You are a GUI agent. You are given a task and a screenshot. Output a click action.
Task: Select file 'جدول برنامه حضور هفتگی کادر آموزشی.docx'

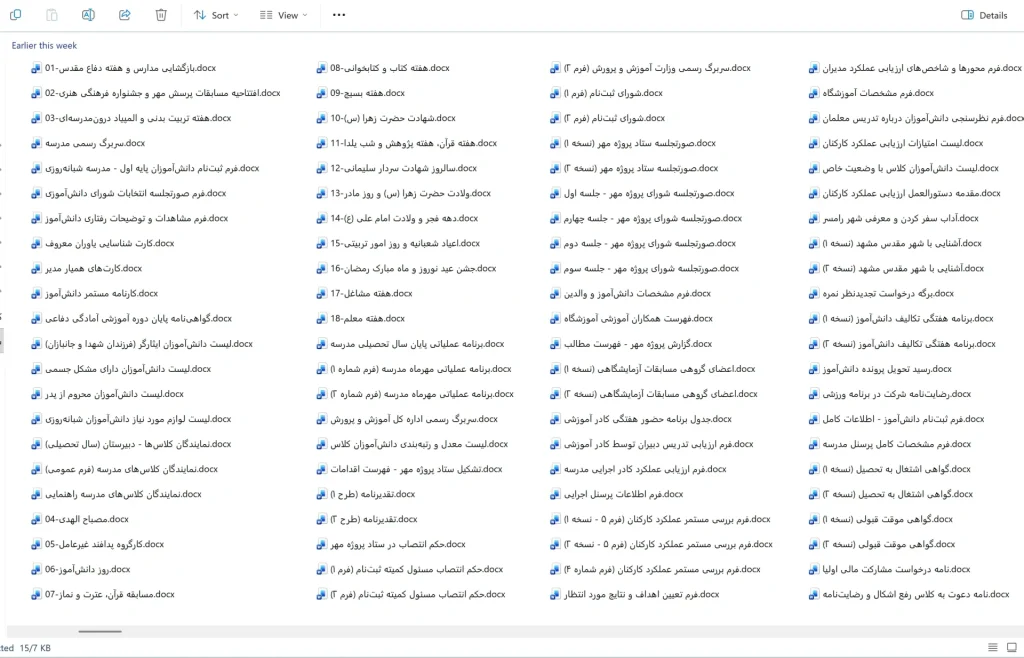[x=641, y=419]
